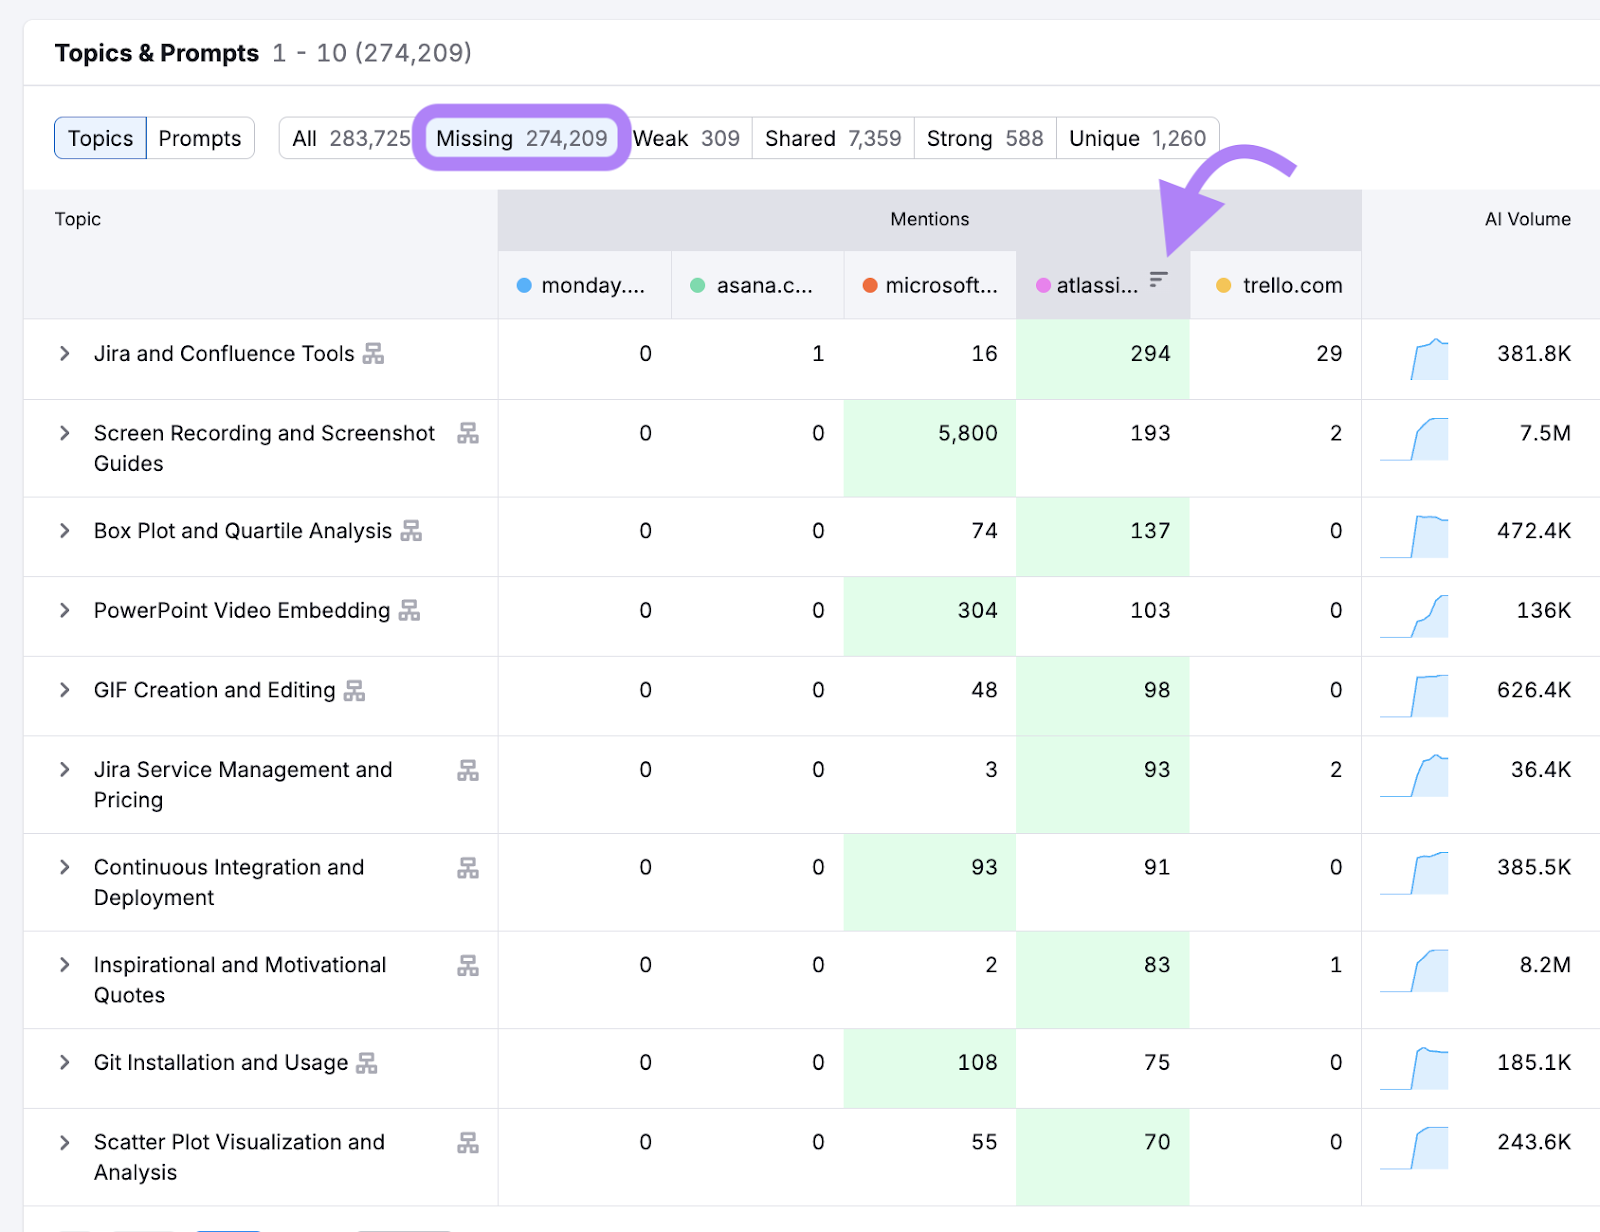
Task: Open the Box Plot and Quartile Analysis topic
Action: tap(64, 531)
